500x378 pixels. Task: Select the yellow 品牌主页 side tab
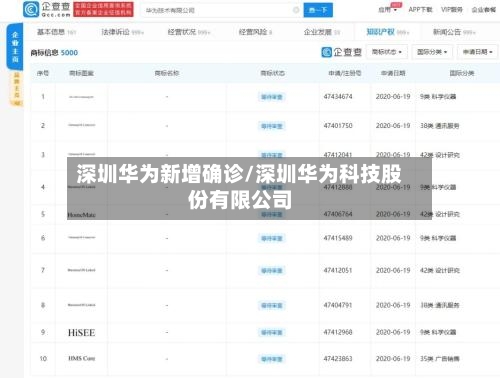coord(17,89)
